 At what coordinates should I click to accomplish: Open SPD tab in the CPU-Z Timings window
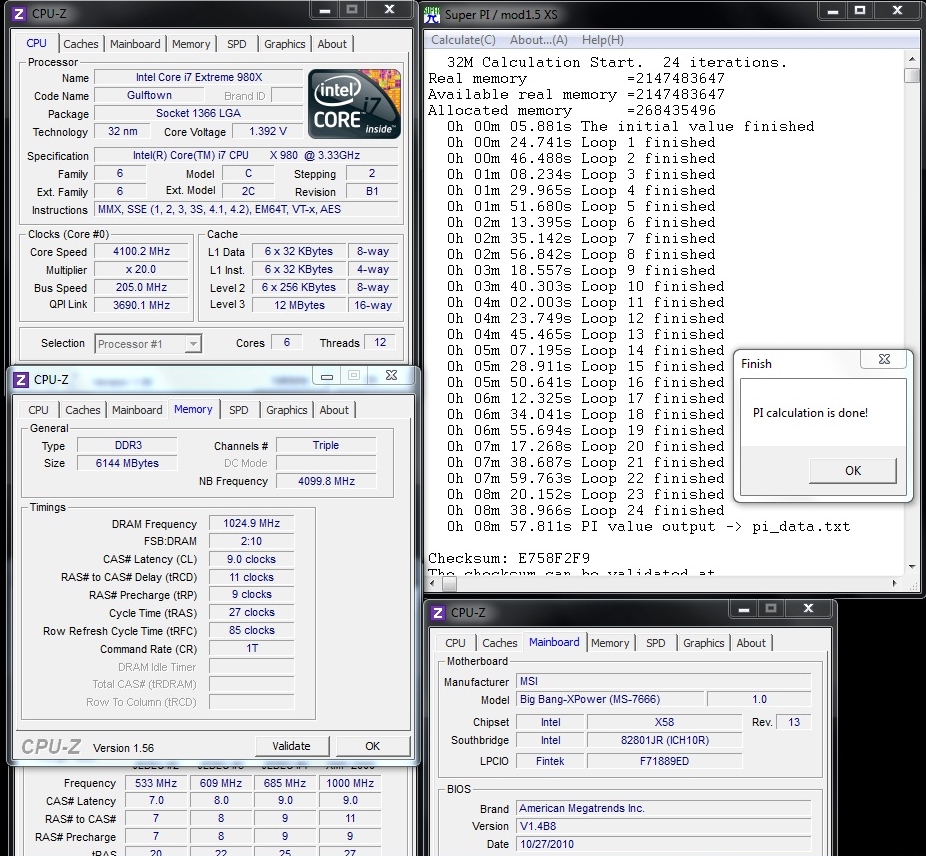[x=239, y=410]
